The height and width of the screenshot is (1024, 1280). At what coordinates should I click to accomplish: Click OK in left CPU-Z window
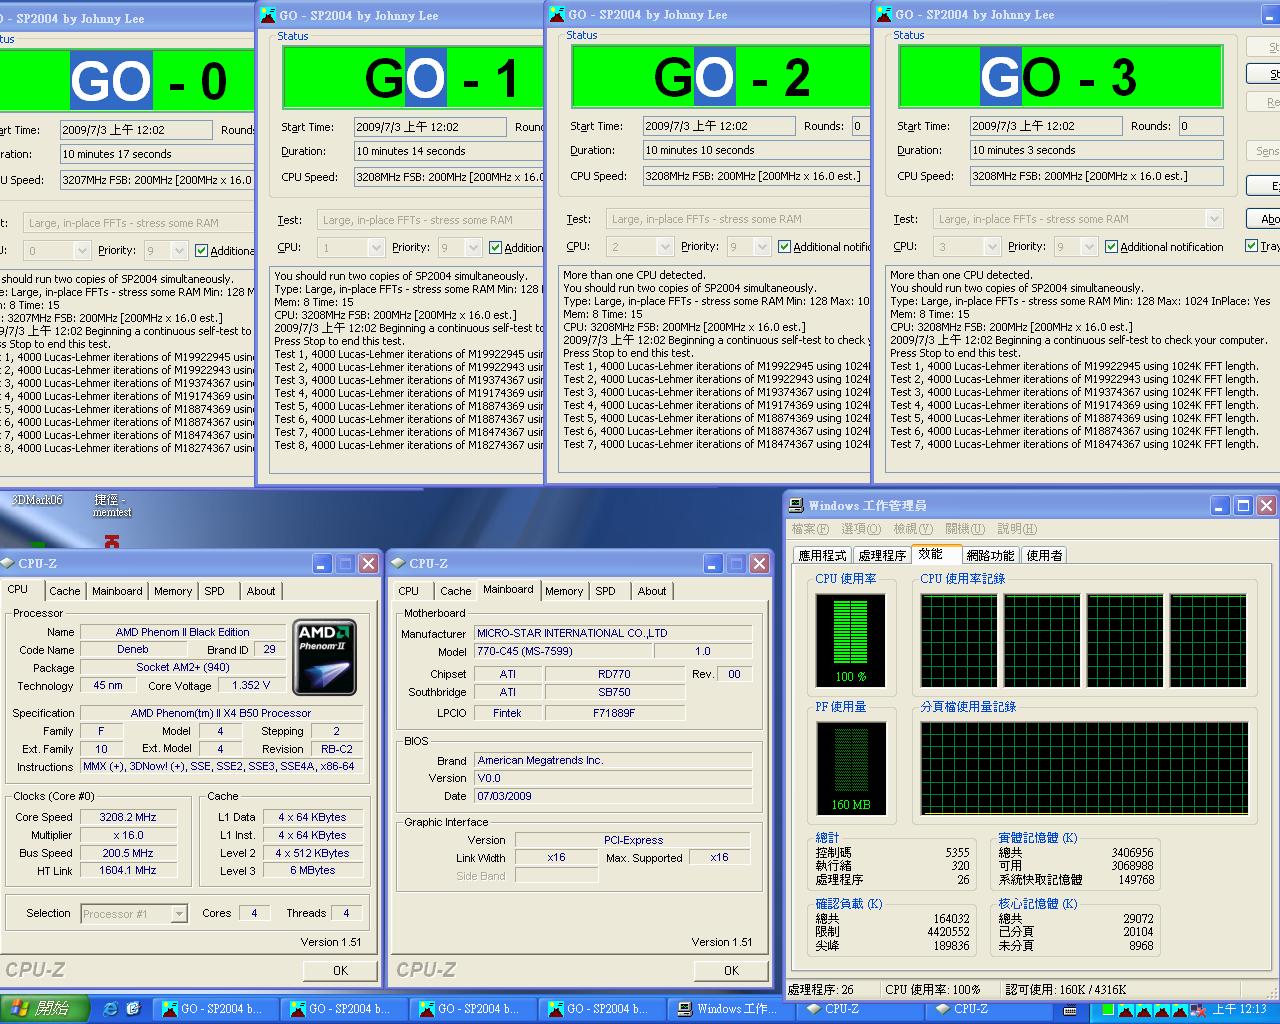pos(340,970)
